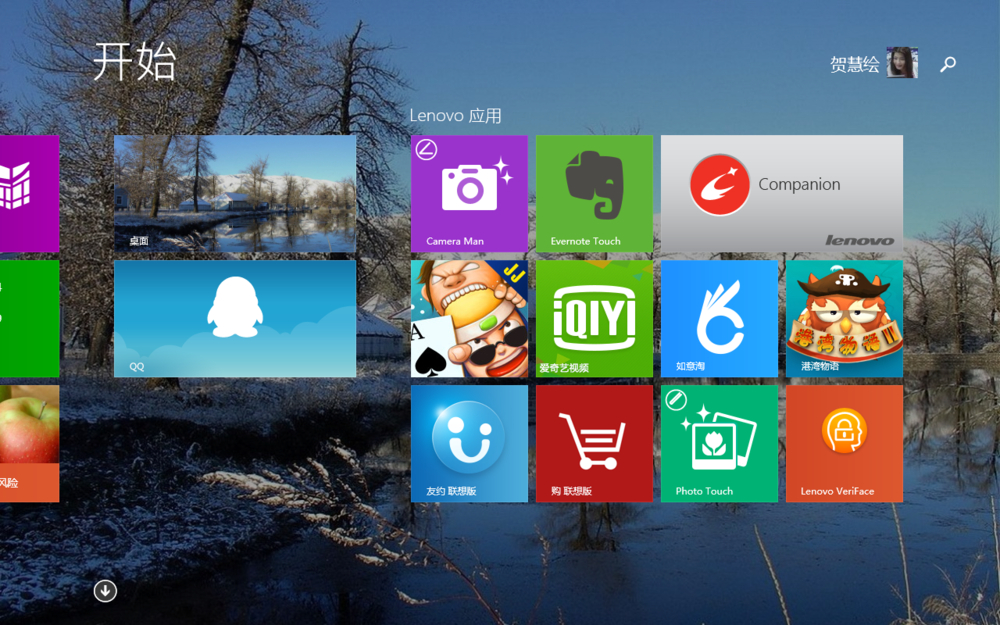The height and width of the screenshot is (625, 1000).
Task: Open the QQ penguin tile
Action: click(x=235, y=318)
